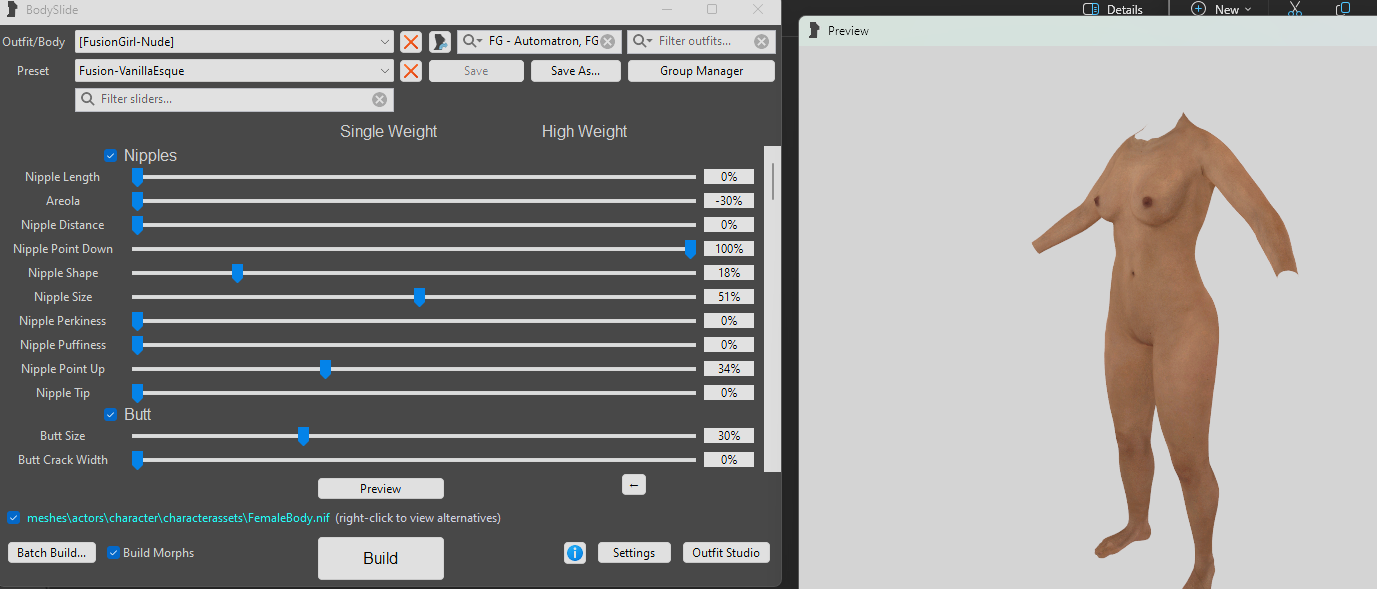Click the Nipple Shape slider handle

(x=237, y=273)
